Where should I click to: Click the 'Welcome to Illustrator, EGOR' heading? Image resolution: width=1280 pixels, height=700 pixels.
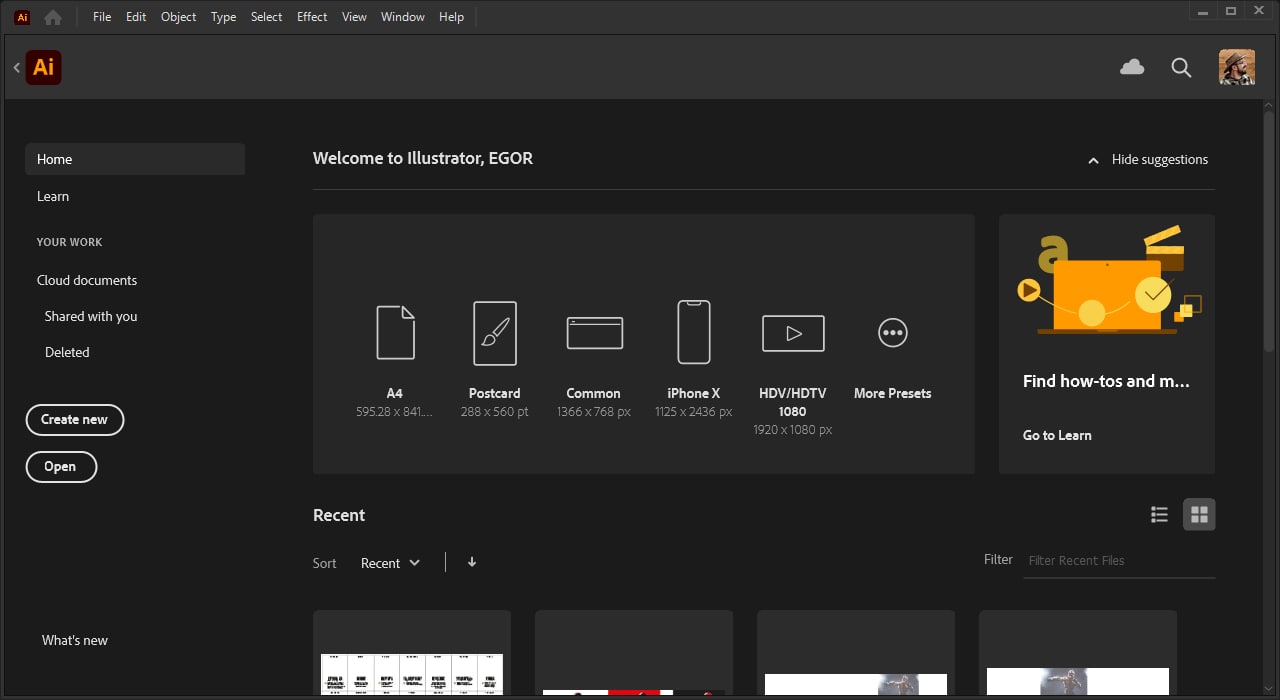423,158
